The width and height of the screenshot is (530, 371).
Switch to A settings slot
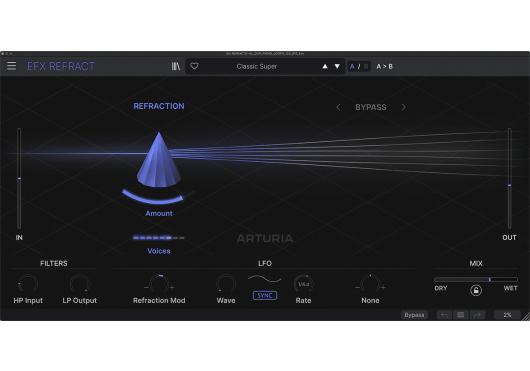point(352,67)
